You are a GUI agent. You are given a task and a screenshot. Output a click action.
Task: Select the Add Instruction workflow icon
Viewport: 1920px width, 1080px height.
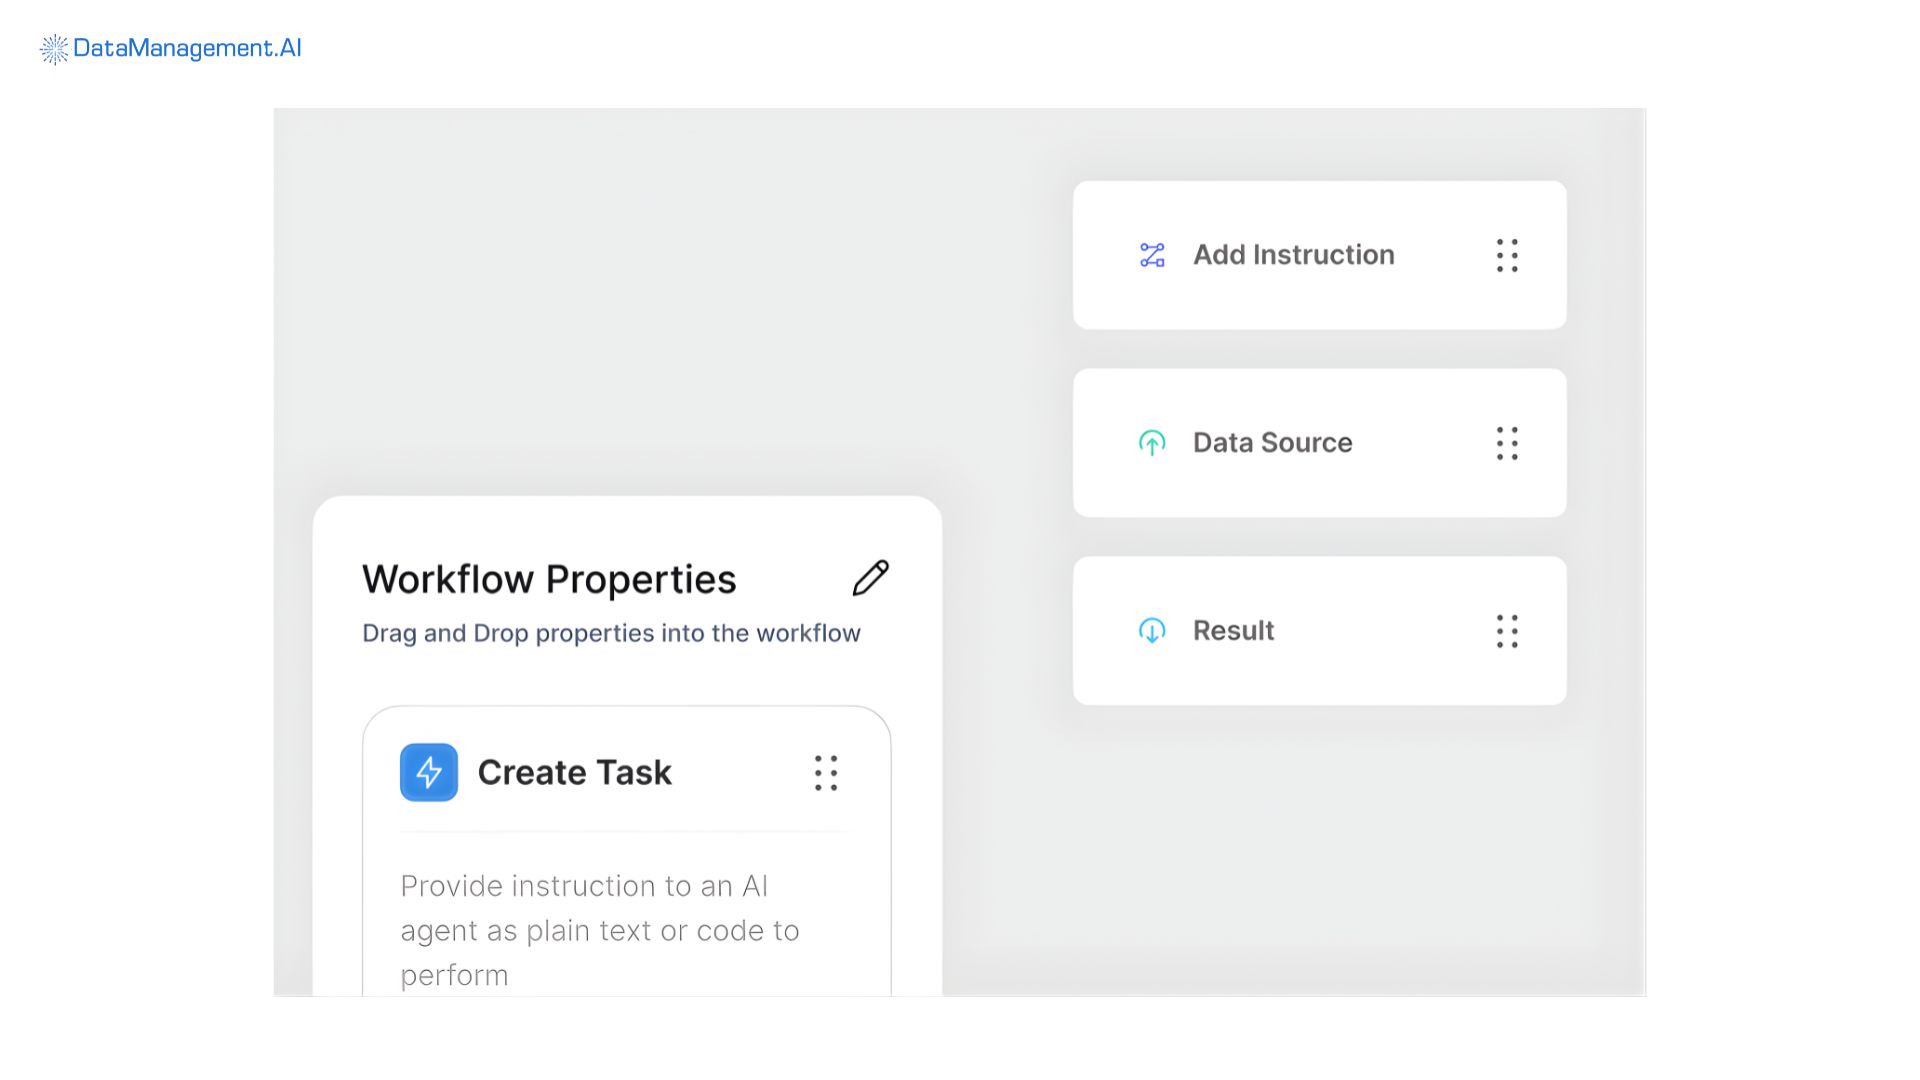point(1152,255)
